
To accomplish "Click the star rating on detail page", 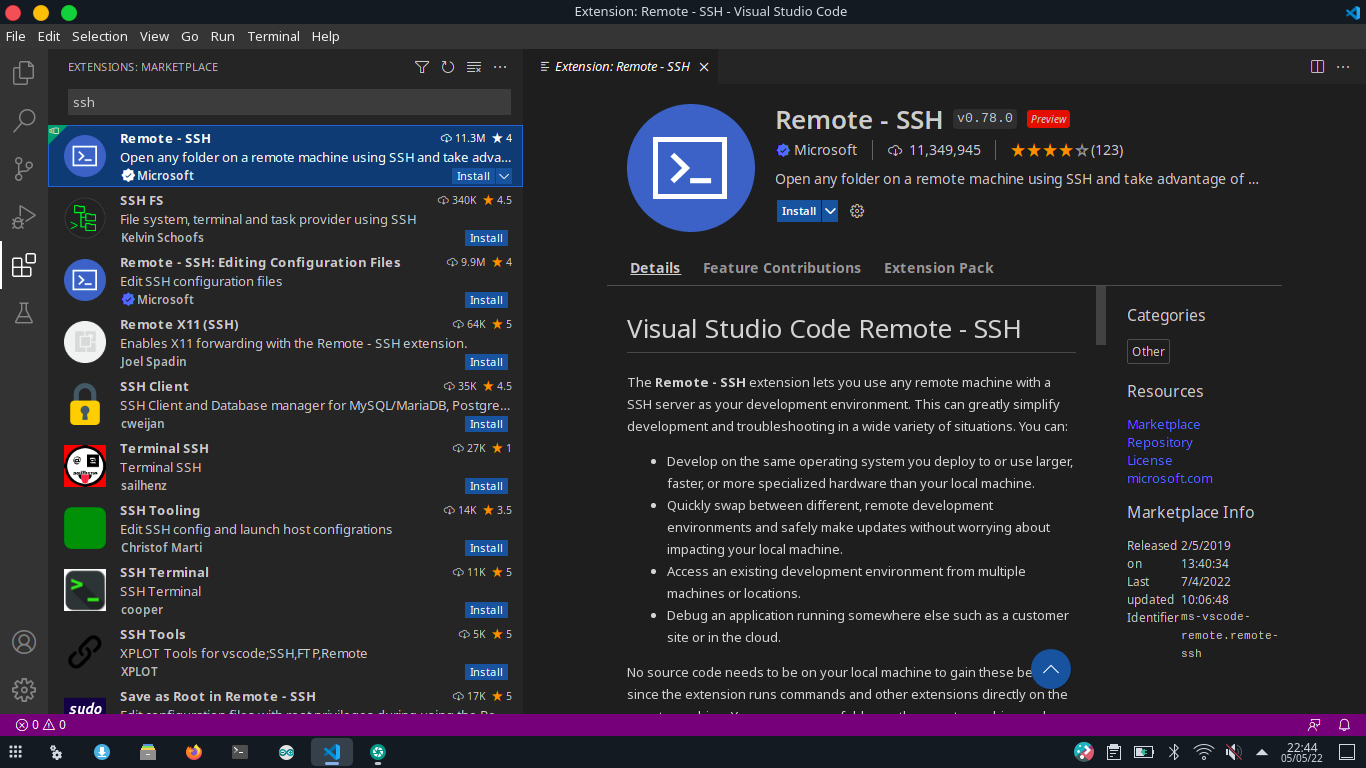I will pos(1067,150).
